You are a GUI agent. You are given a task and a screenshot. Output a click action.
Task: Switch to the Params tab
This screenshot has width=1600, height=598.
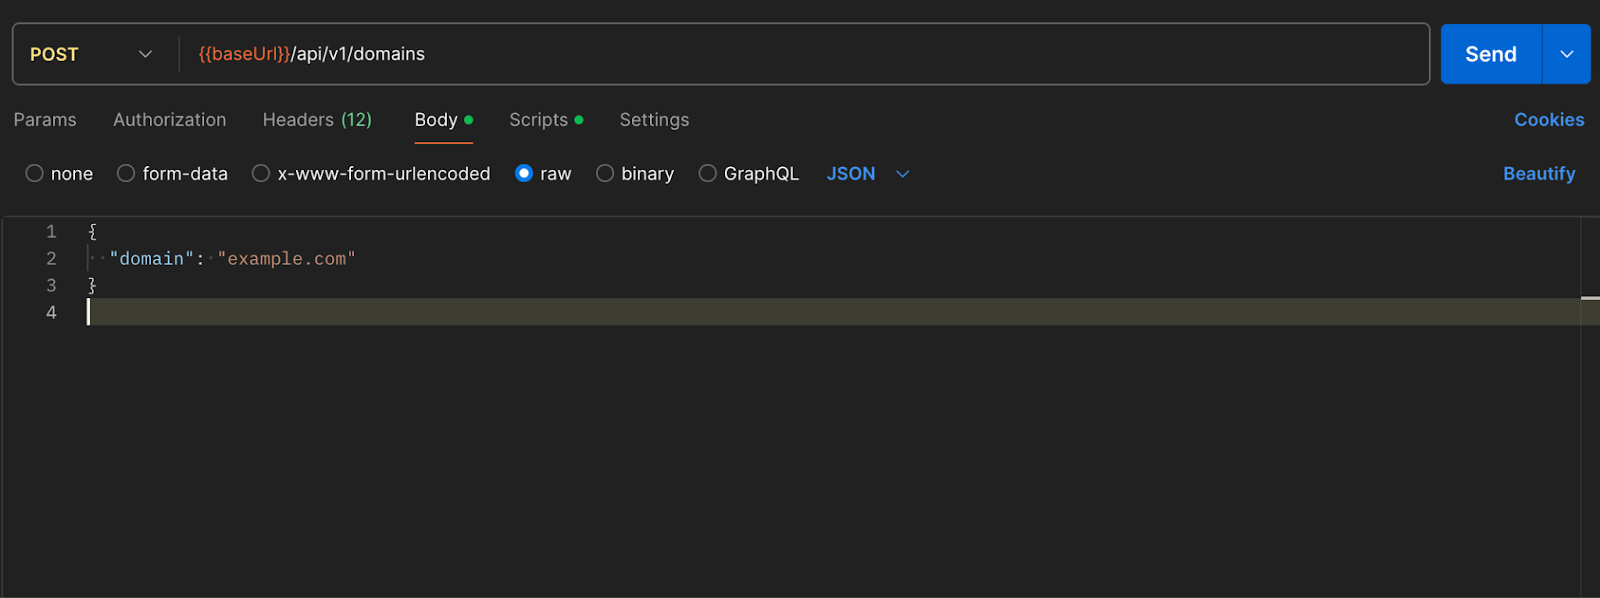[45, 120]
